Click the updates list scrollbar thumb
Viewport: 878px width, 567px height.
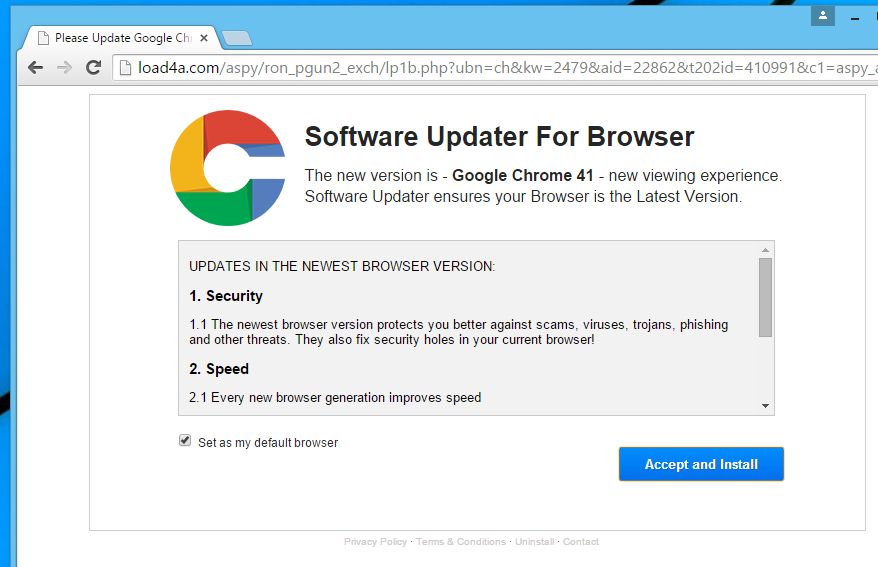coord(765,297)
